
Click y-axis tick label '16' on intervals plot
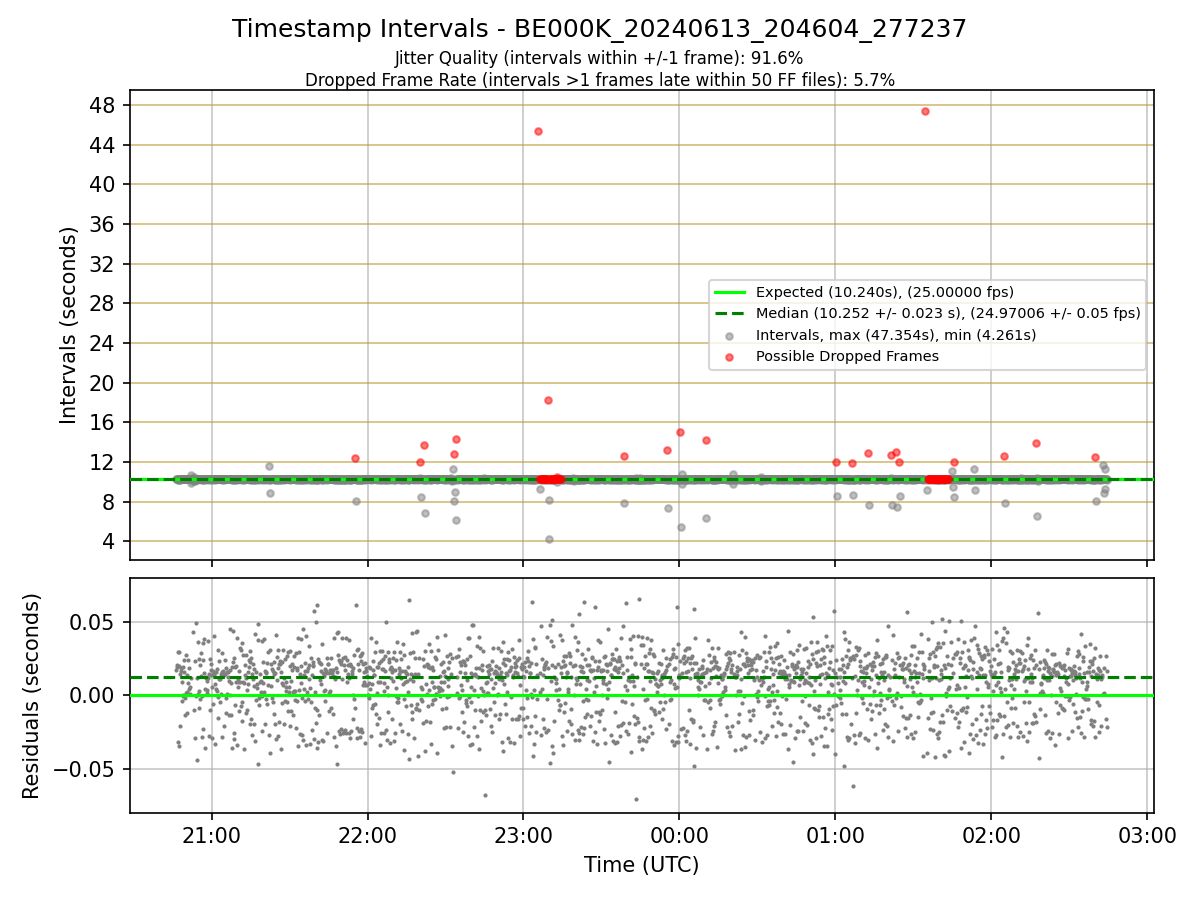tap(104, 422)
